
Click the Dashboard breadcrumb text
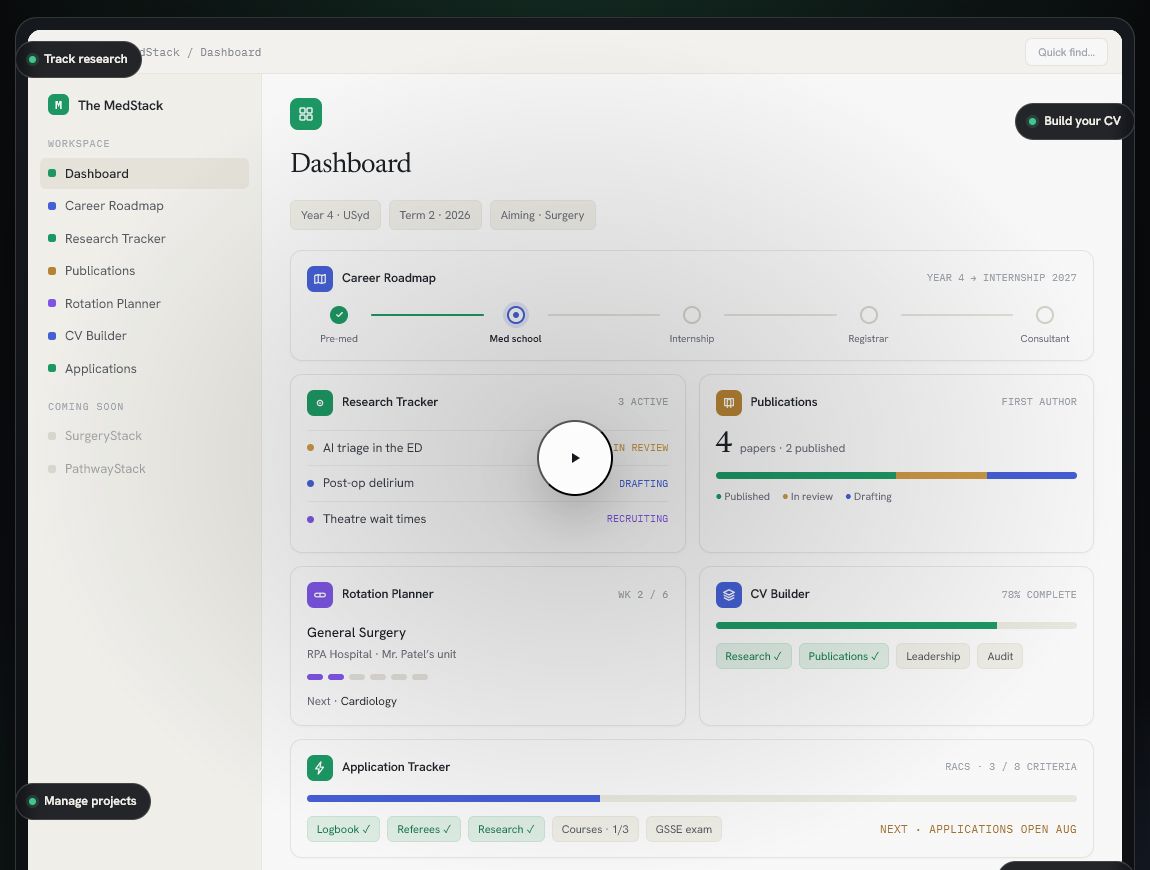(x=230, y=52)
